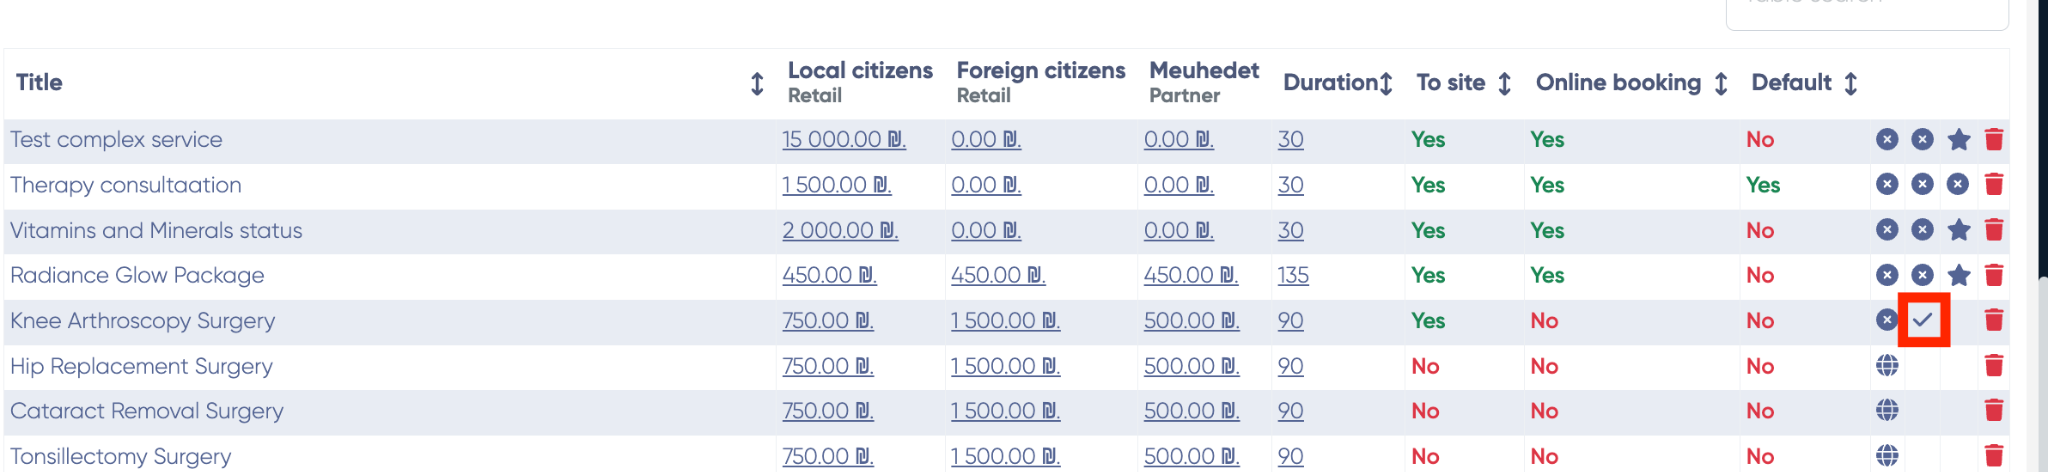The height and width of the screenshot is (472, 2048).
Task: Sort by the Online booking column
Action: 1720,84
